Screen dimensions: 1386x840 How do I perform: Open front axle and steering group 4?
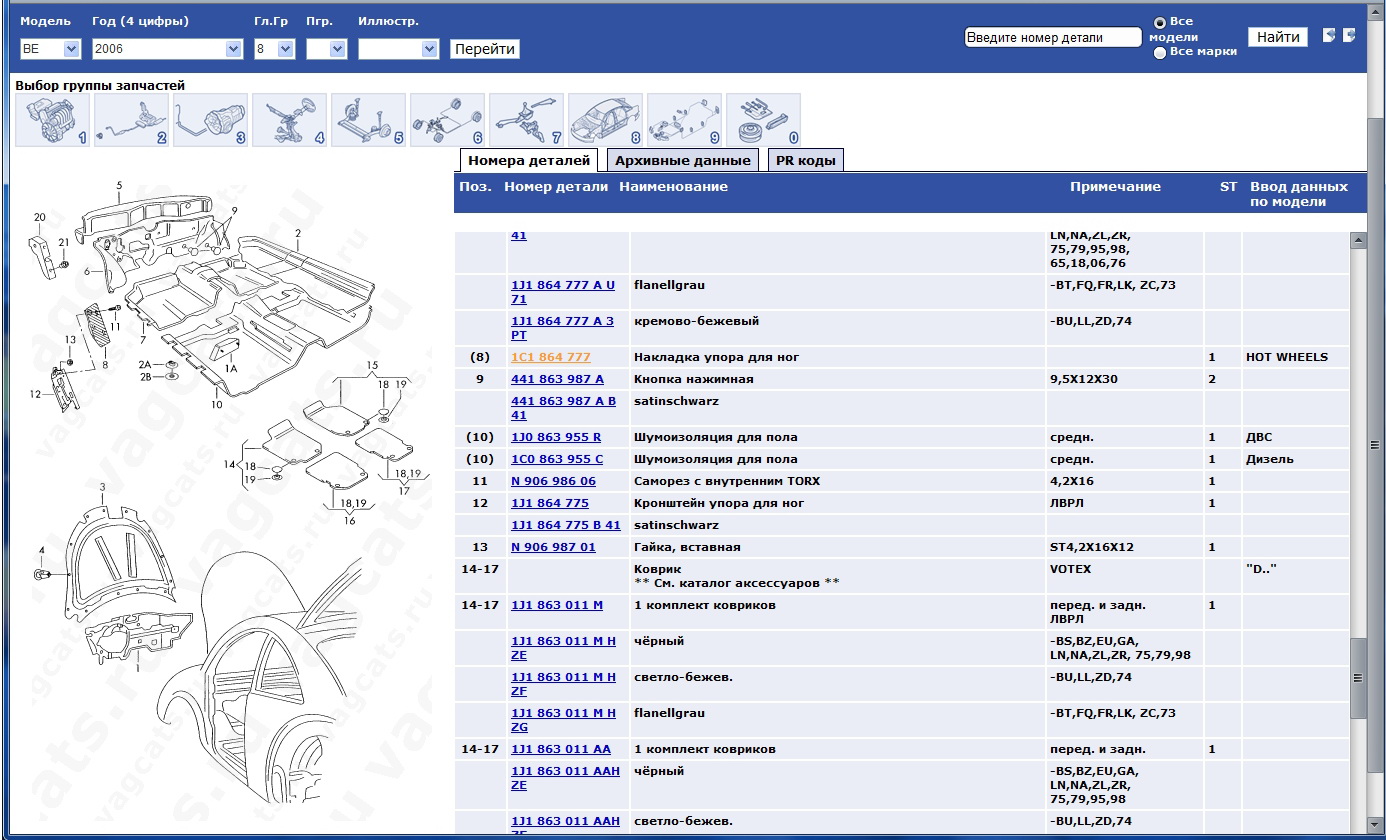[289, 120]
